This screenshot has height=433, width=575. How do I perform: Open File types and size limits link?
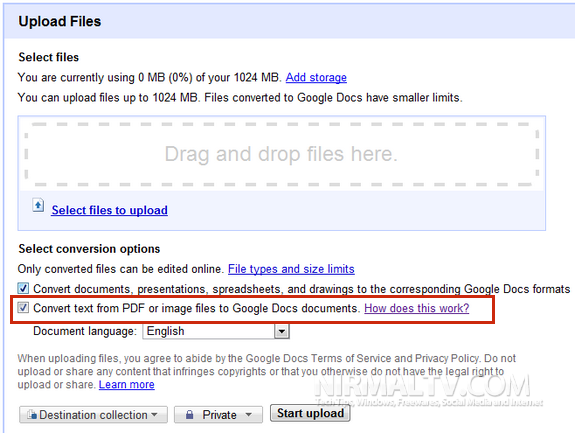[x=291, y=269]
